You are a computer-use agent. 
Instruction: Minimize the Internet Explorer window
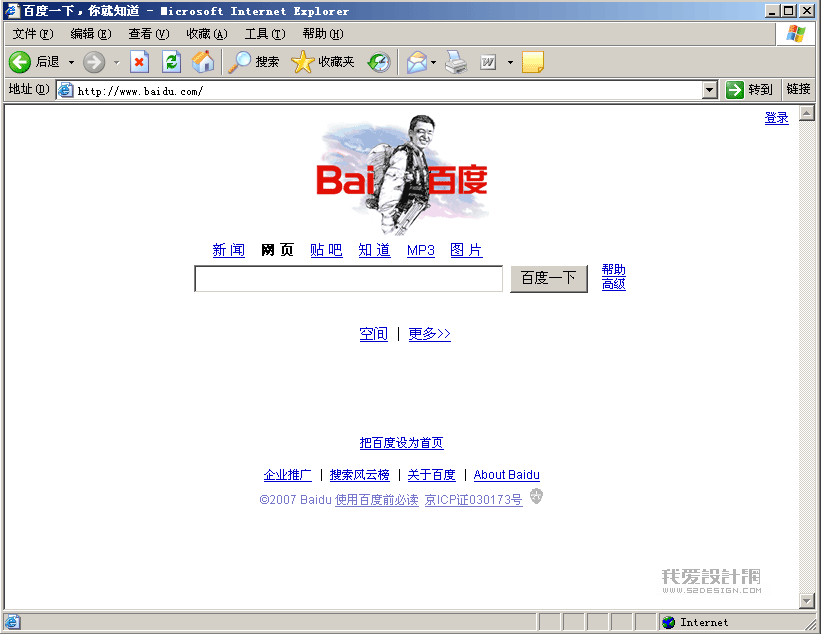pos(772,10)
